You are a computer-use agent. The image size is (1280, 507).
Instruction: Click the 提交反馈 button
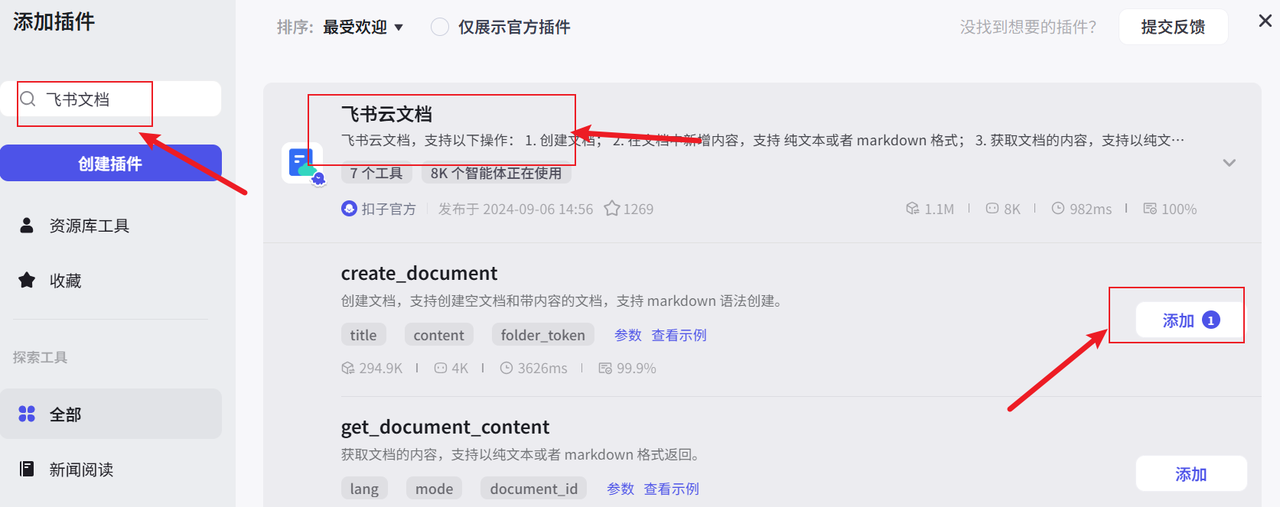point(1174,27)
